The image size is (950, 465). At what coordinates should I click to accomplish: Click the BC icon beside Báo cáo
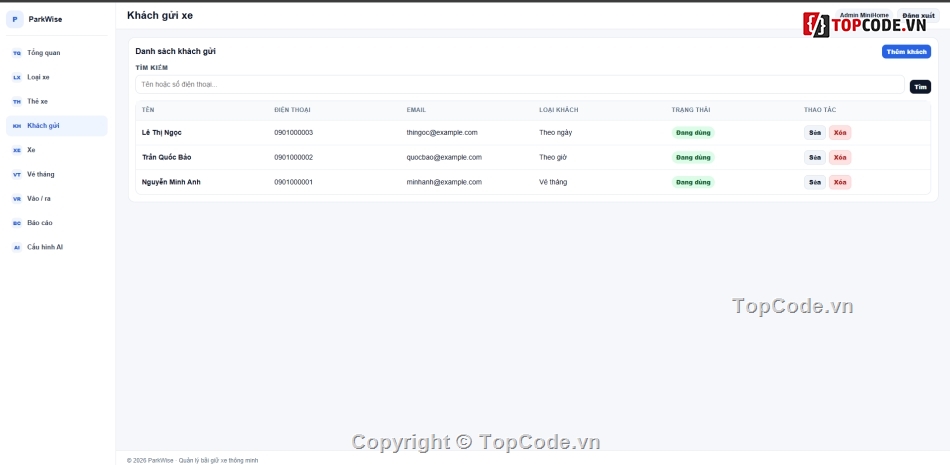(x=17, y=223)
